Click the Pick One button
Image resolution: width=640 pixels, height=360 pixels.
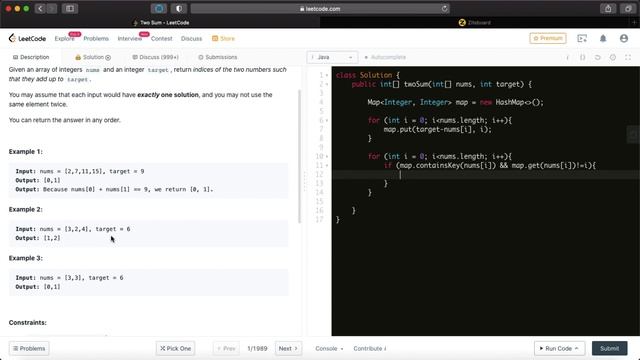point(176,348)
